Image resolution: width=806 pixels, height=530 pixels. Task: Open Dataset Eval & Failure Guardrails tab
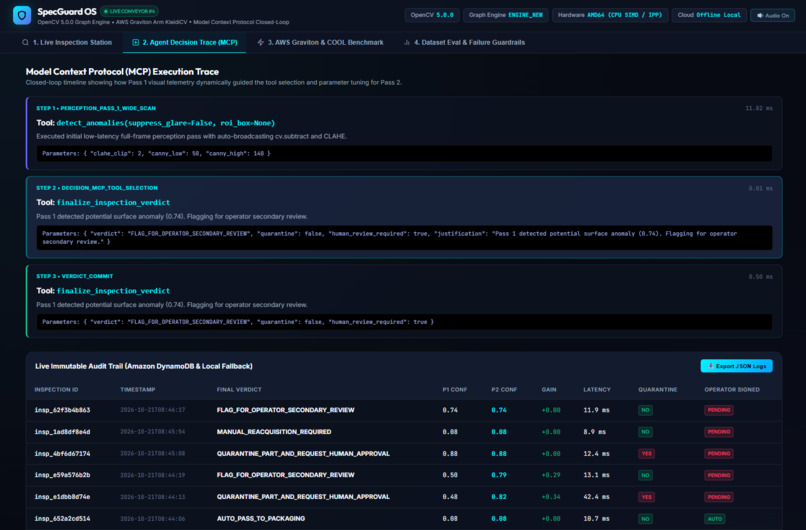[464, 43]
